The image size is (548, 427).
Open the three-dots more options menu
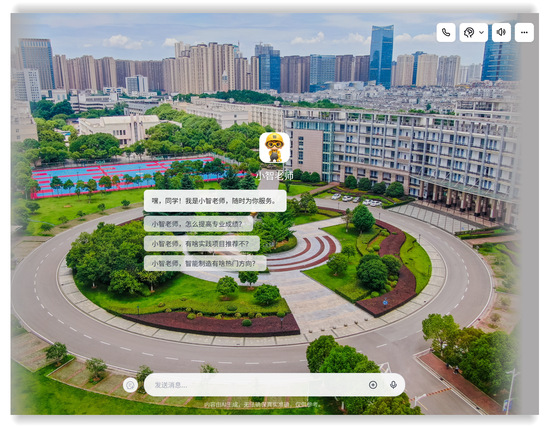click(524, 32)
